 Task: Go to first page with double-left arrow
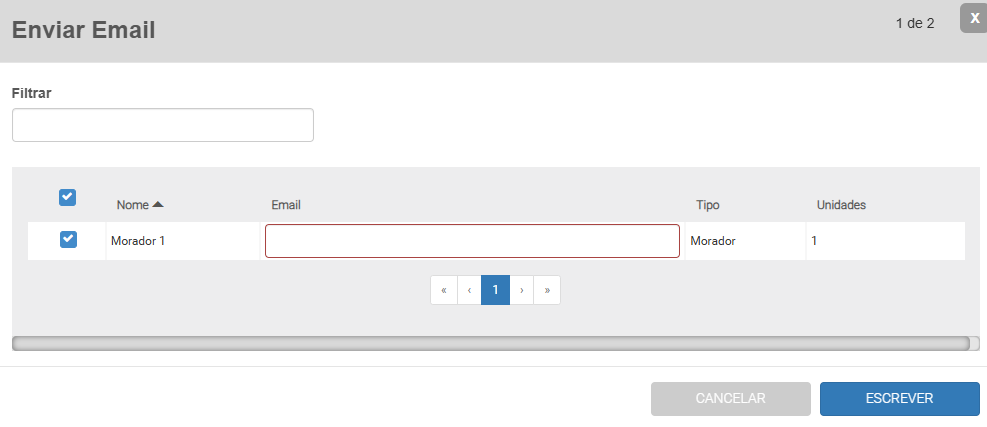(444, 290)
